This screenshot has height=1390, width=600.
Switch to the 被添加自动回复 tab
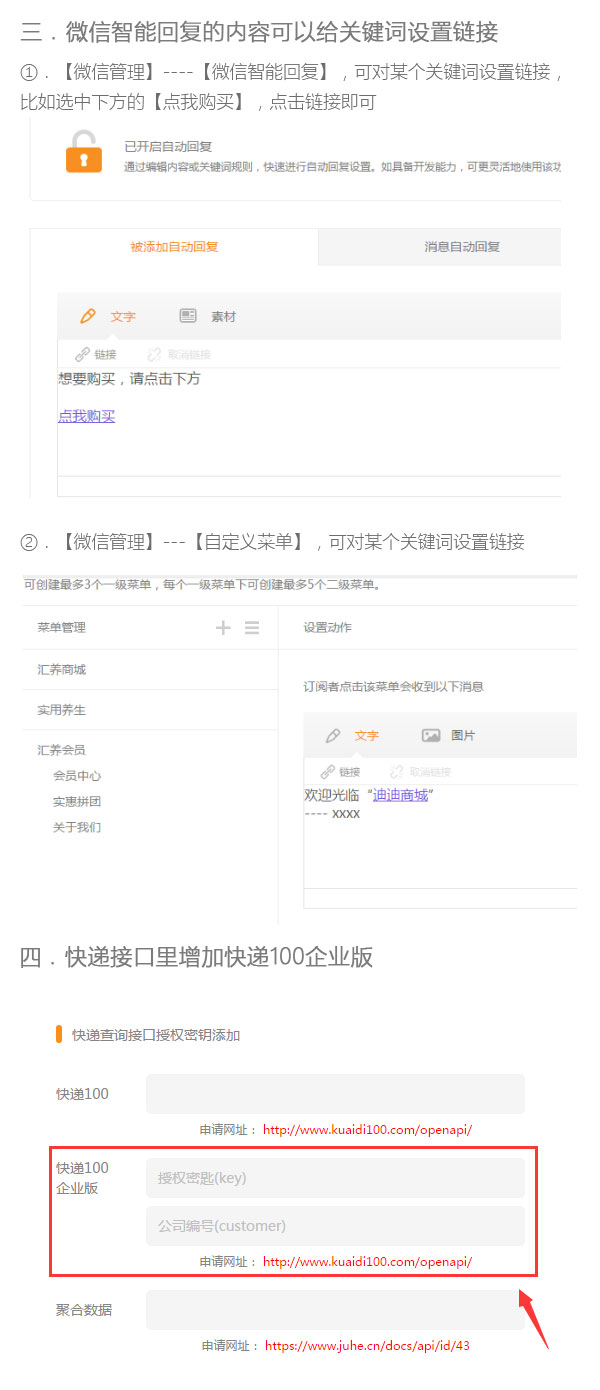point(174,247)
